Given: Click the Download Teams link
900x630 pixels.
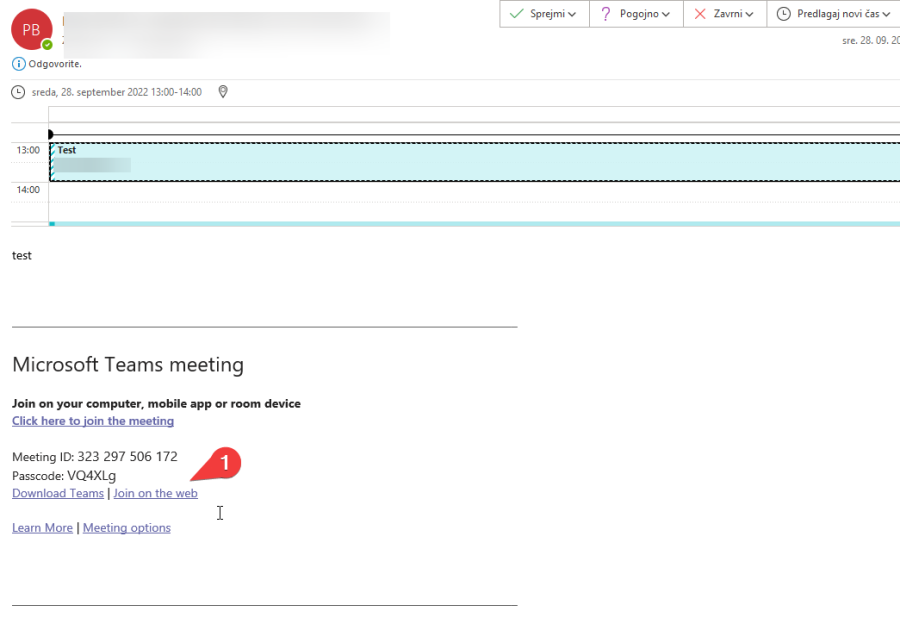Looking at the screenshot, I should (58, 493).
